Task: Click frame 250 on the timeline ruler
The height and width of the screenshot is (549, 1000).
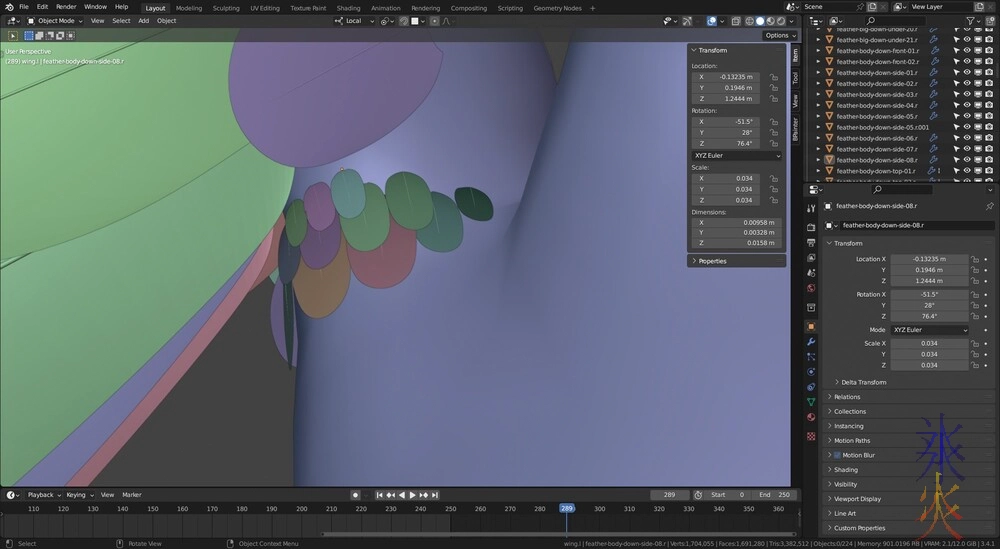Action: (450, 509)
